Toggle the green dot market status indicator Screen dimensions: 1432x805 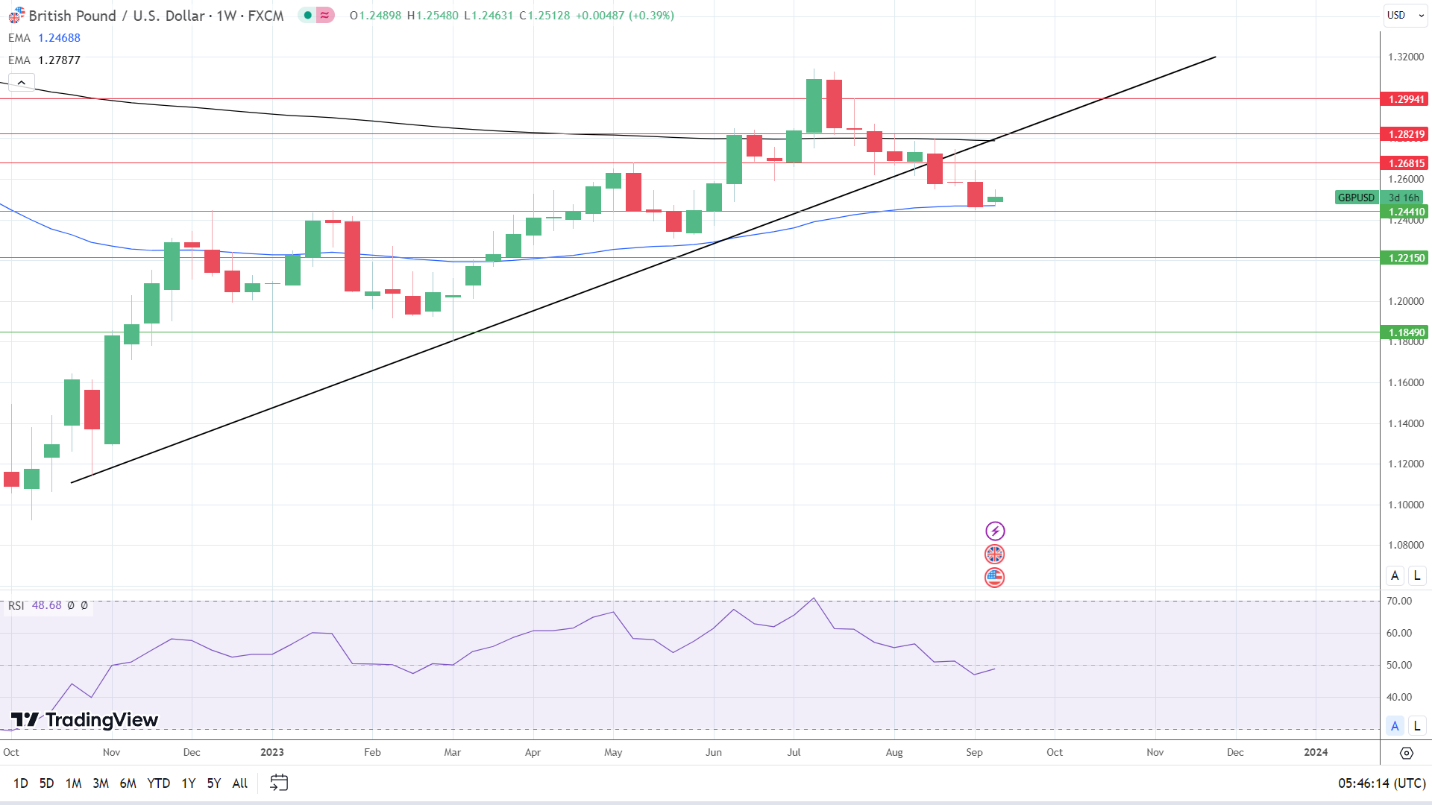306,16
